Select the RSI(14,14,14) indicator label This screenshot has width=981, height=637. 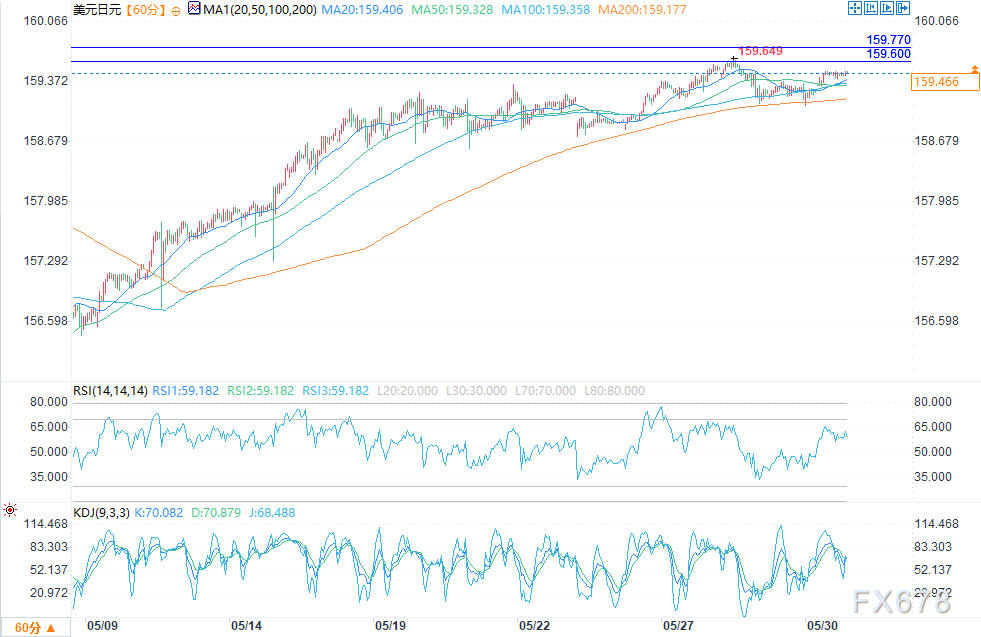pos(110,390)
